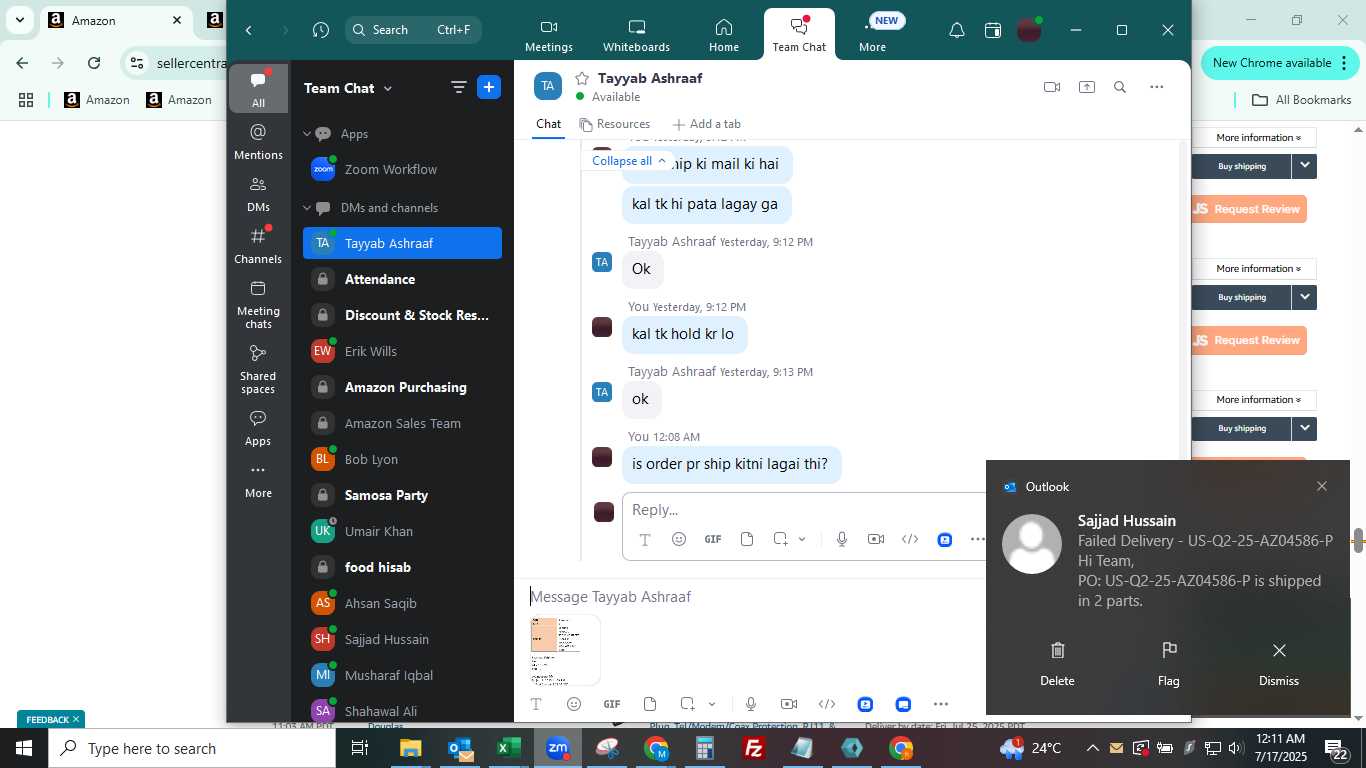Click the Search box in Zoom
This screenshot has width=1366, height=768.
(x=413, y=30)
